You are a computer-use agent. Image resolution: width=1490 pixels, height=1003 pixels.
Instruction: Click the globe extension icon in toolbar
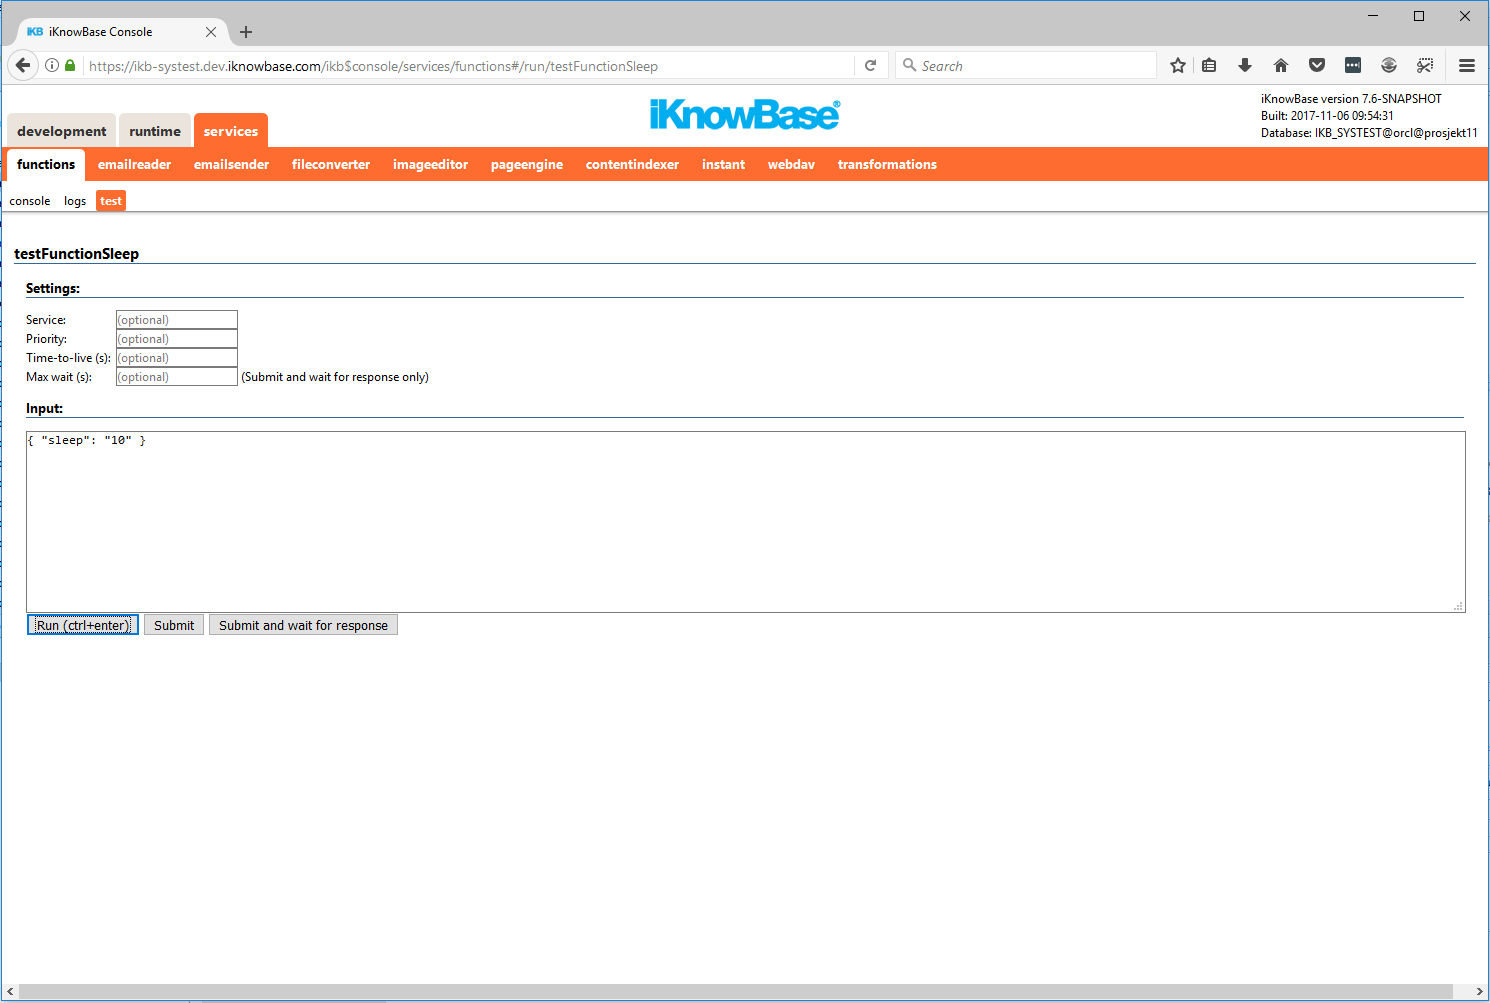[1389, 66]
